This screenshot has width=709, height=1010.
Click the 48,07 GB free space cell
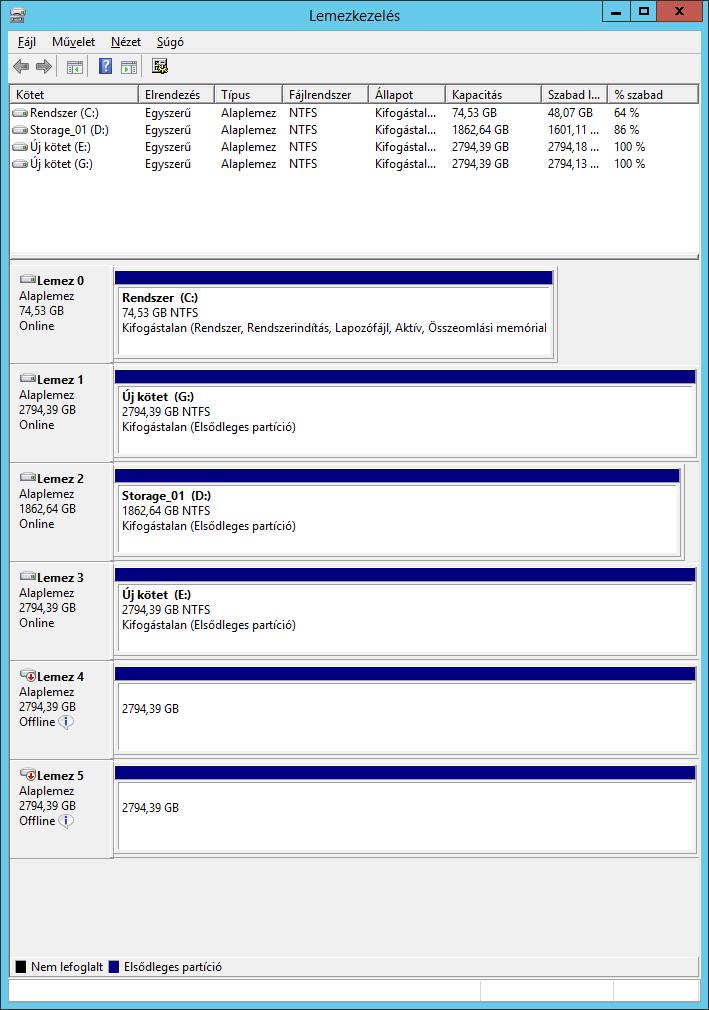[570, 113]
